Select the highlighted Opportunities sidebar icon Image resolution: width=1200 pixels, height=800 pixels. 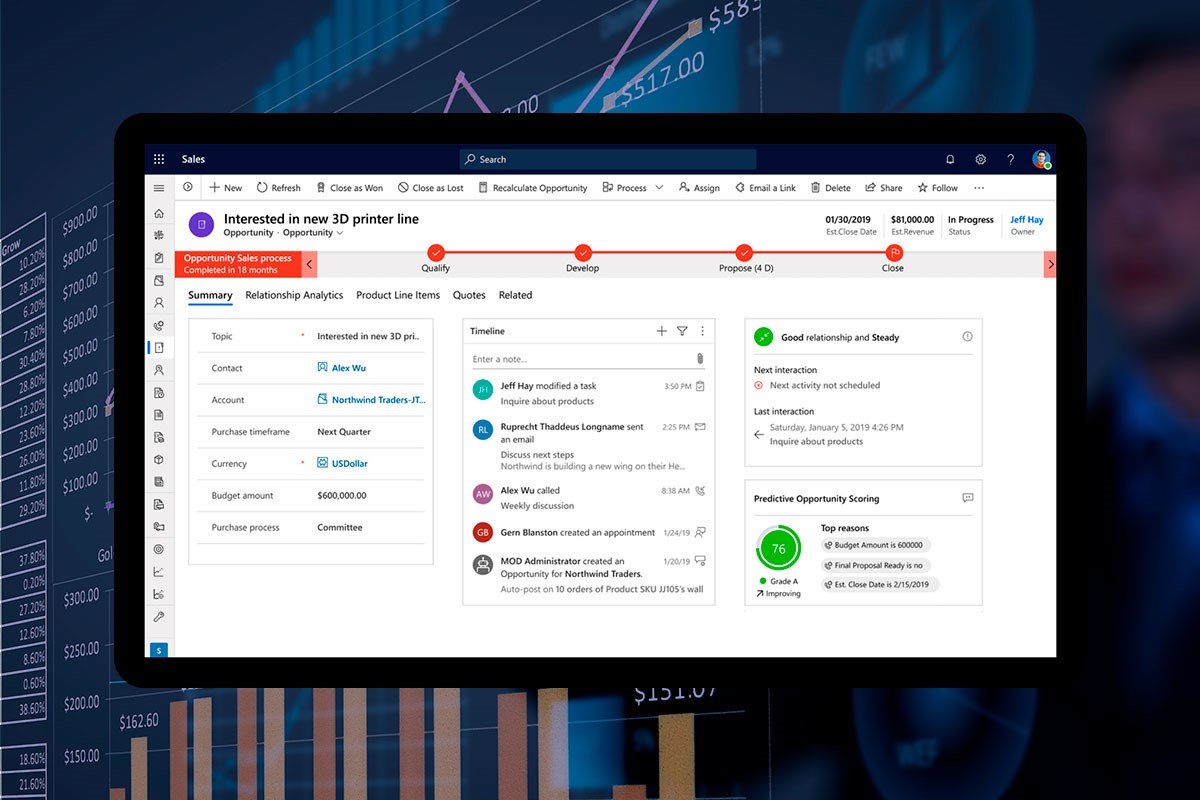(x=159, y=348)
